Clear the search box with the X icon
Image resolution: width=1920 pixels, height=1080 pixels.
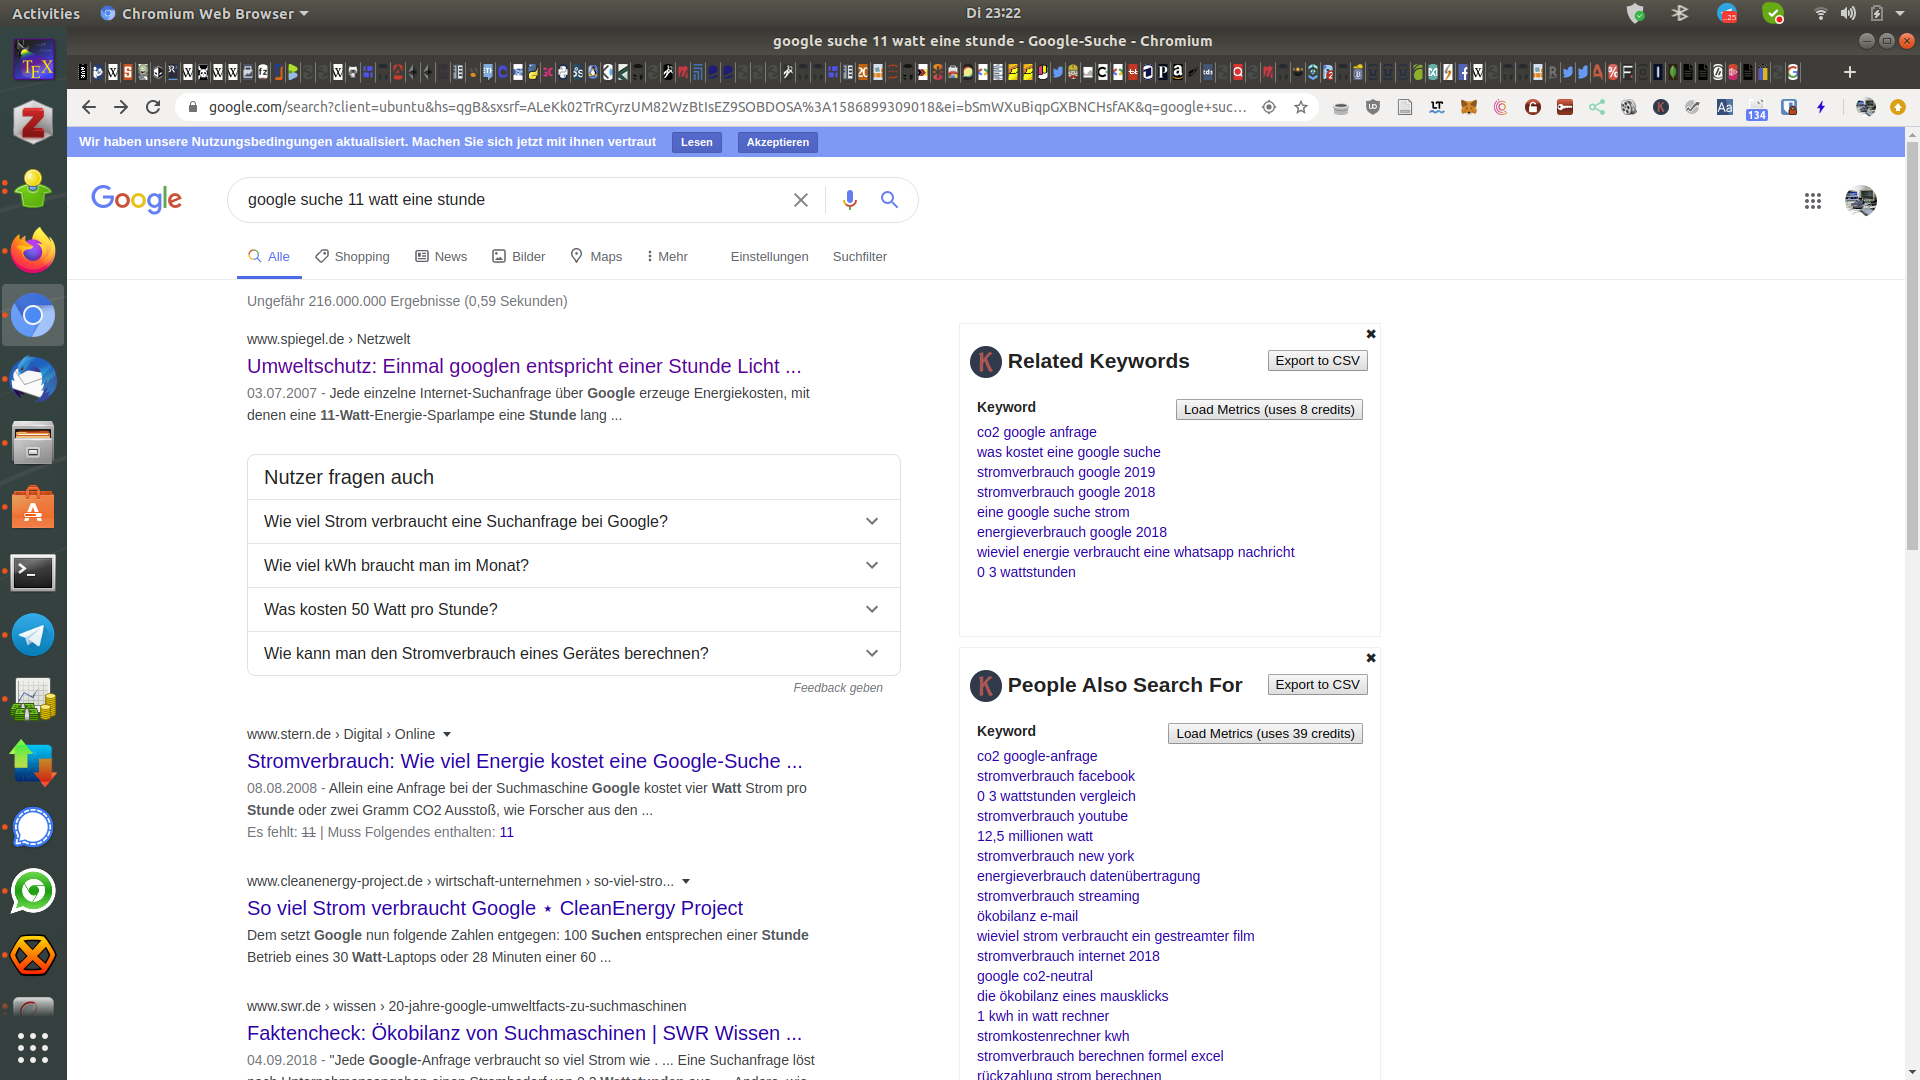(801, 200)
